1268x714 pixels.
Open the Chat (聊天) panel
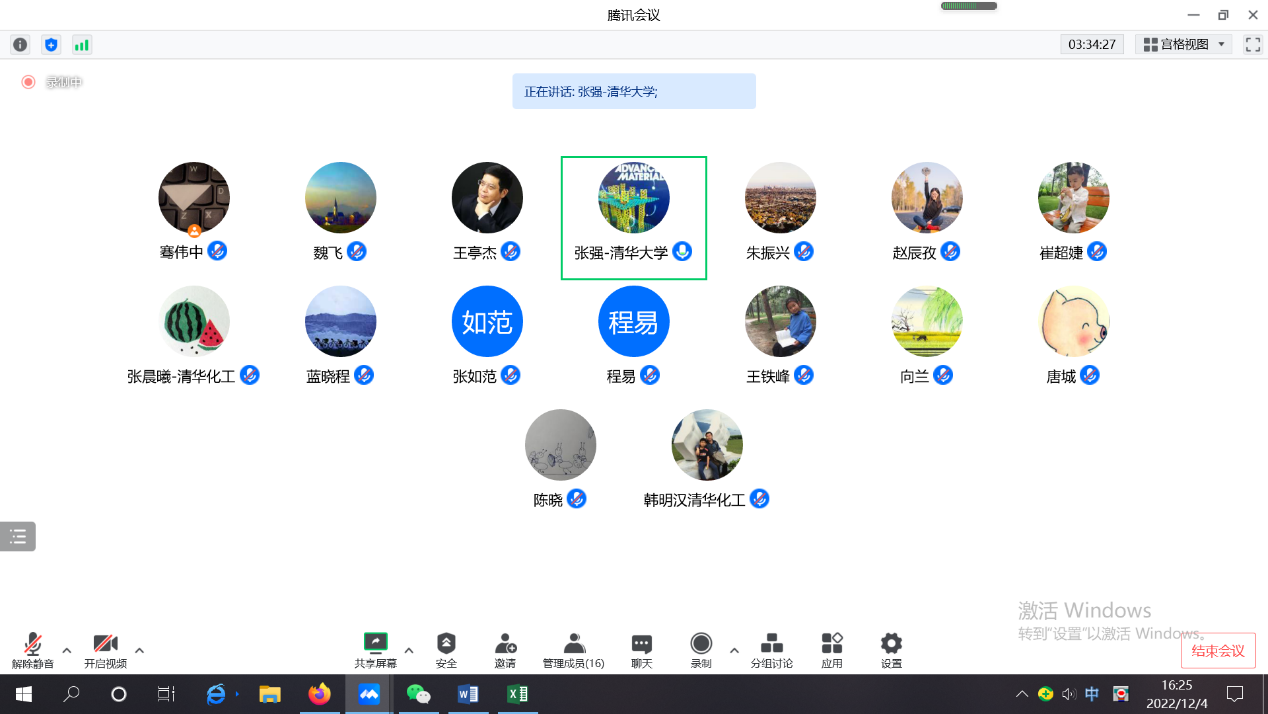(642, 650)
